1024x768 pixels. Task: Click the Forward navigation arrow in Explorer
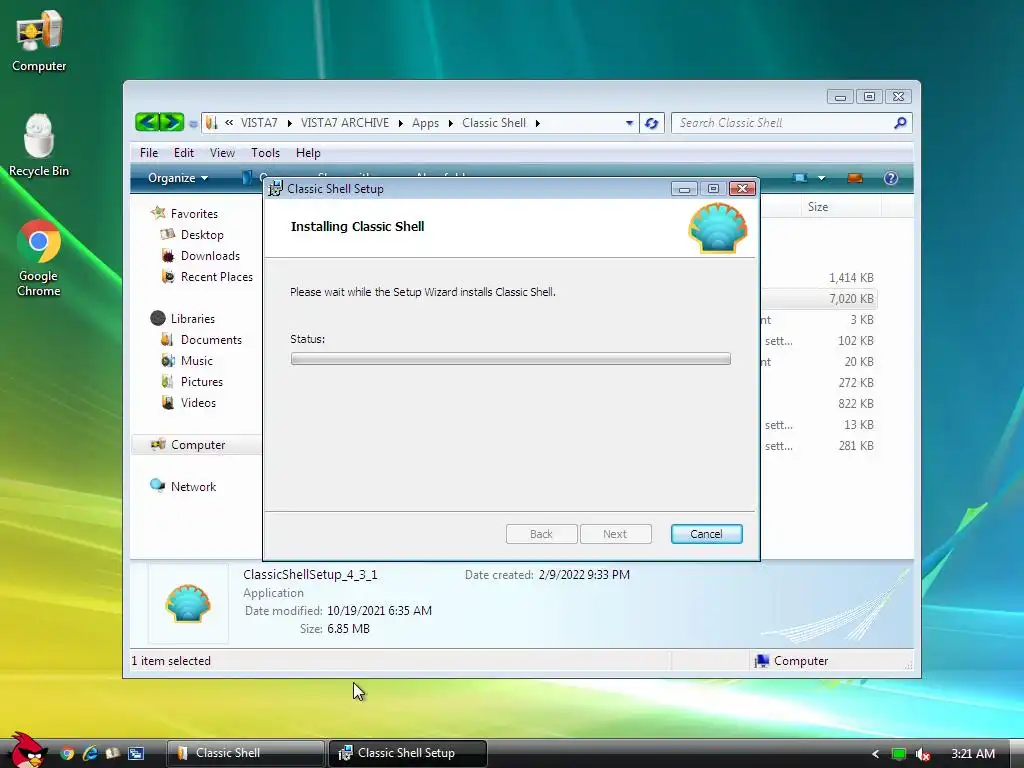[171, 122]
